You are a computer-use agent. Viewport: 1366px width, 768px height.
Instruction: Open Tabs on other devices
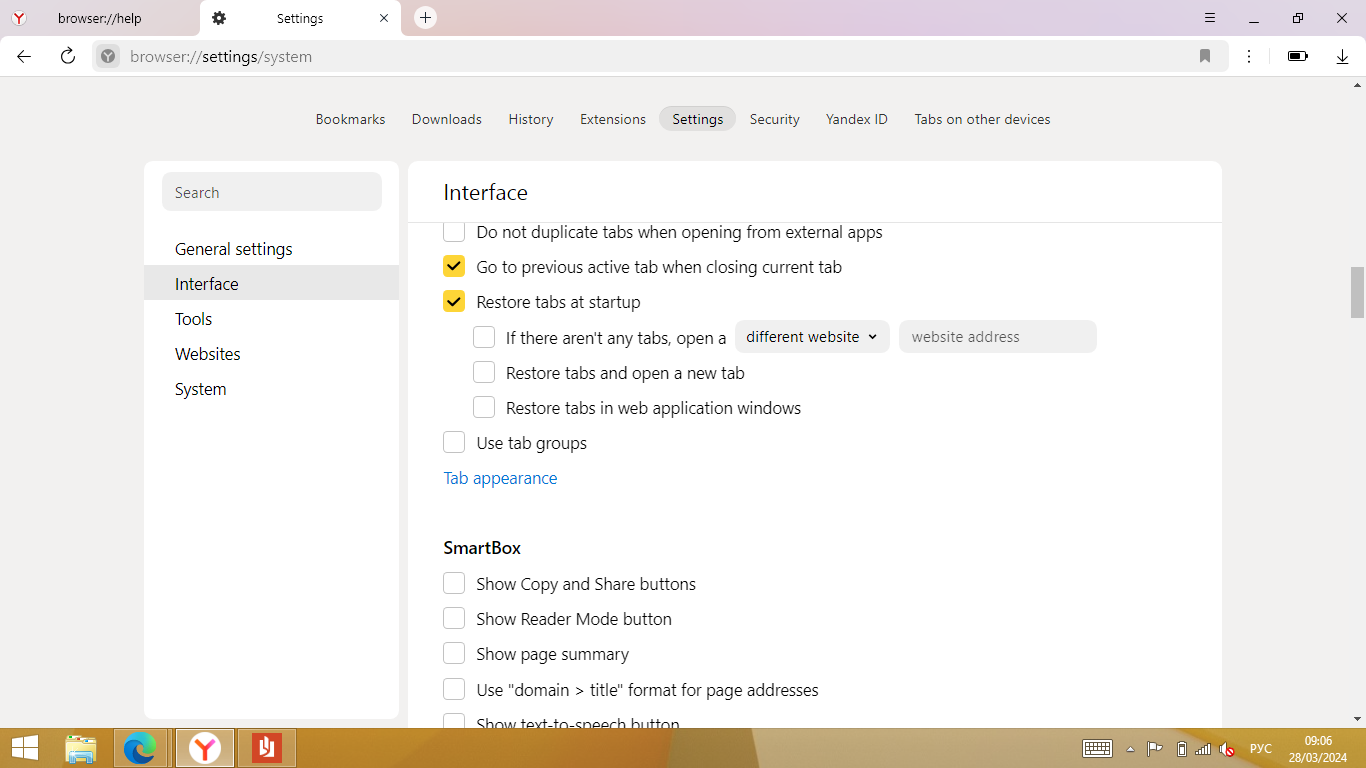tap(982, 119)
